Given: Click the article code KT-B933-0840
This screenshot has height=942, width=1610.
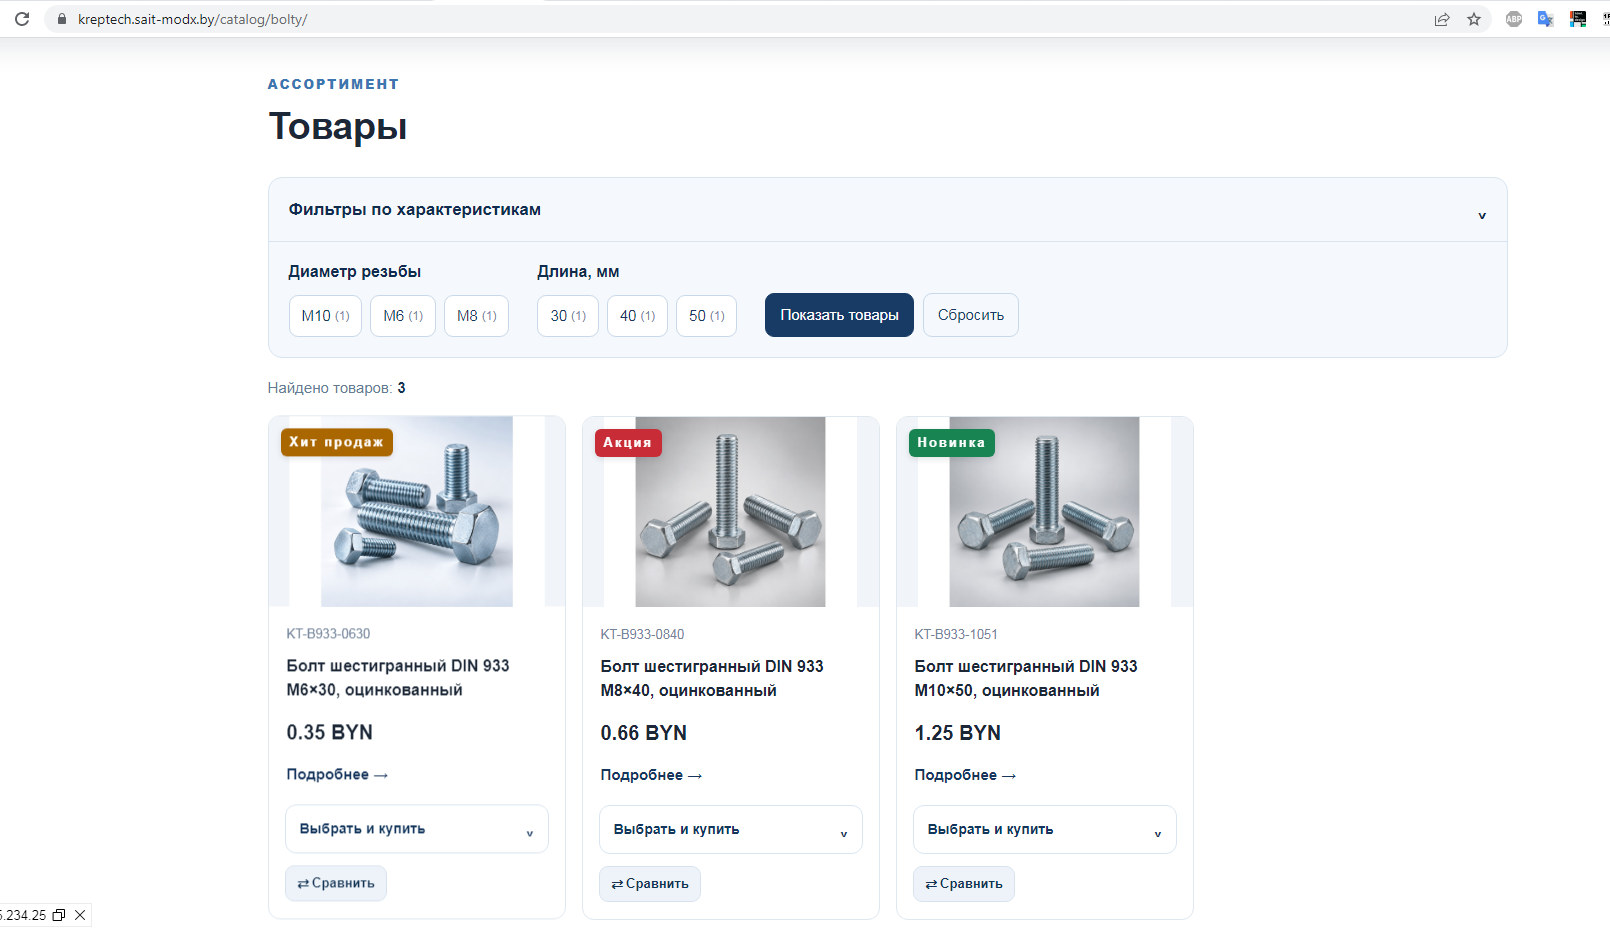Looking at the screenshot, I should pyautogui.click(x=642, y=634).
